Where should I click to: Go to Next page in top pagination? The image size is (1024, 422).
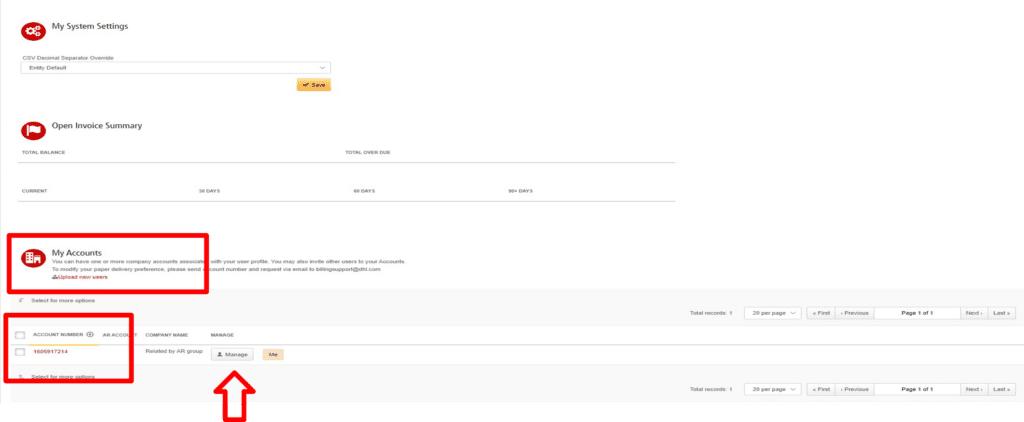tap(973, 313)
